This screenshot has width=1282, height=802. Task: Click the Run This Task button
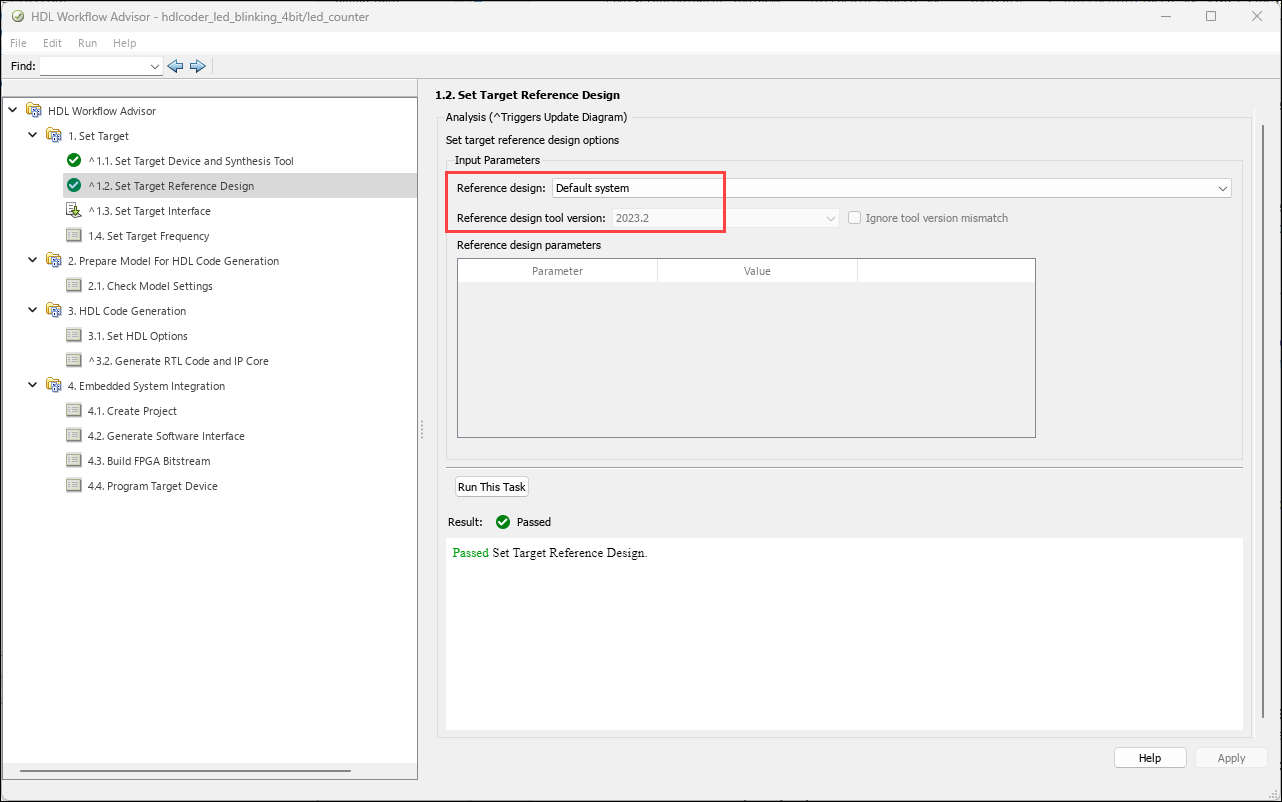[x=491, y=487]
